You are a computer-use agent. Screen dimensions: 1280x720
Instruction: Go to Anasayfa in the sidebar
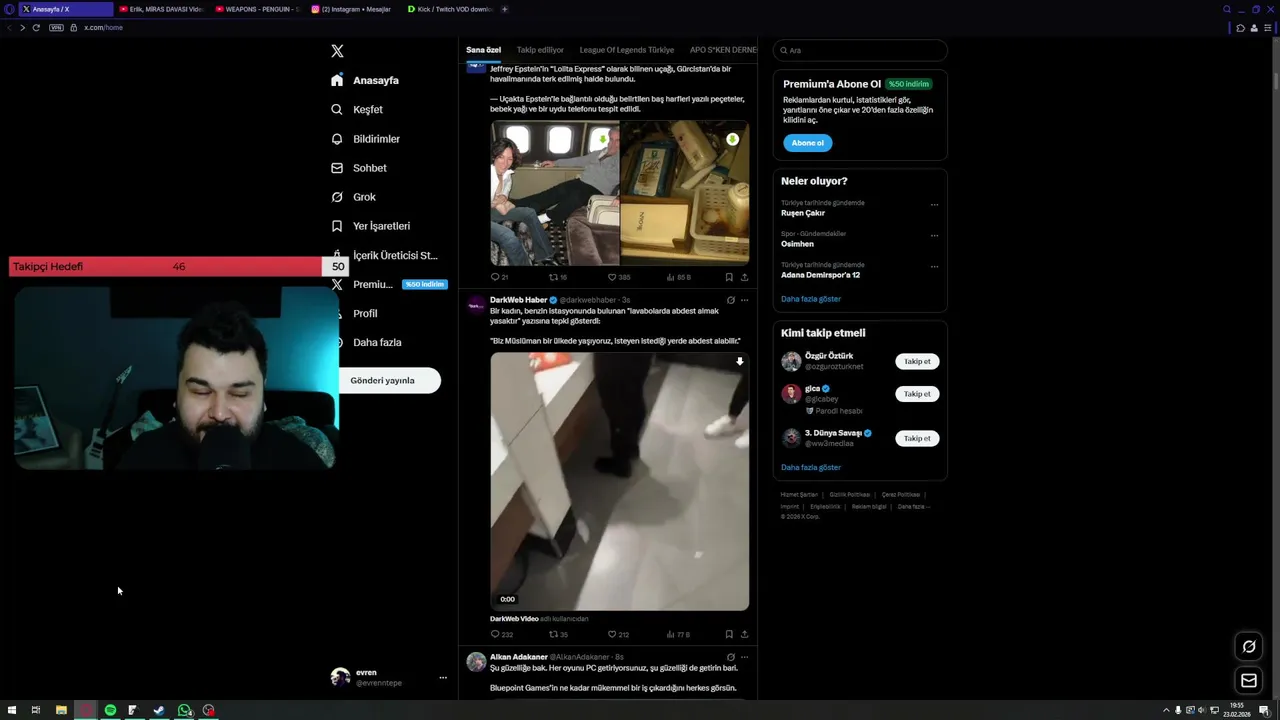point(365,80)
